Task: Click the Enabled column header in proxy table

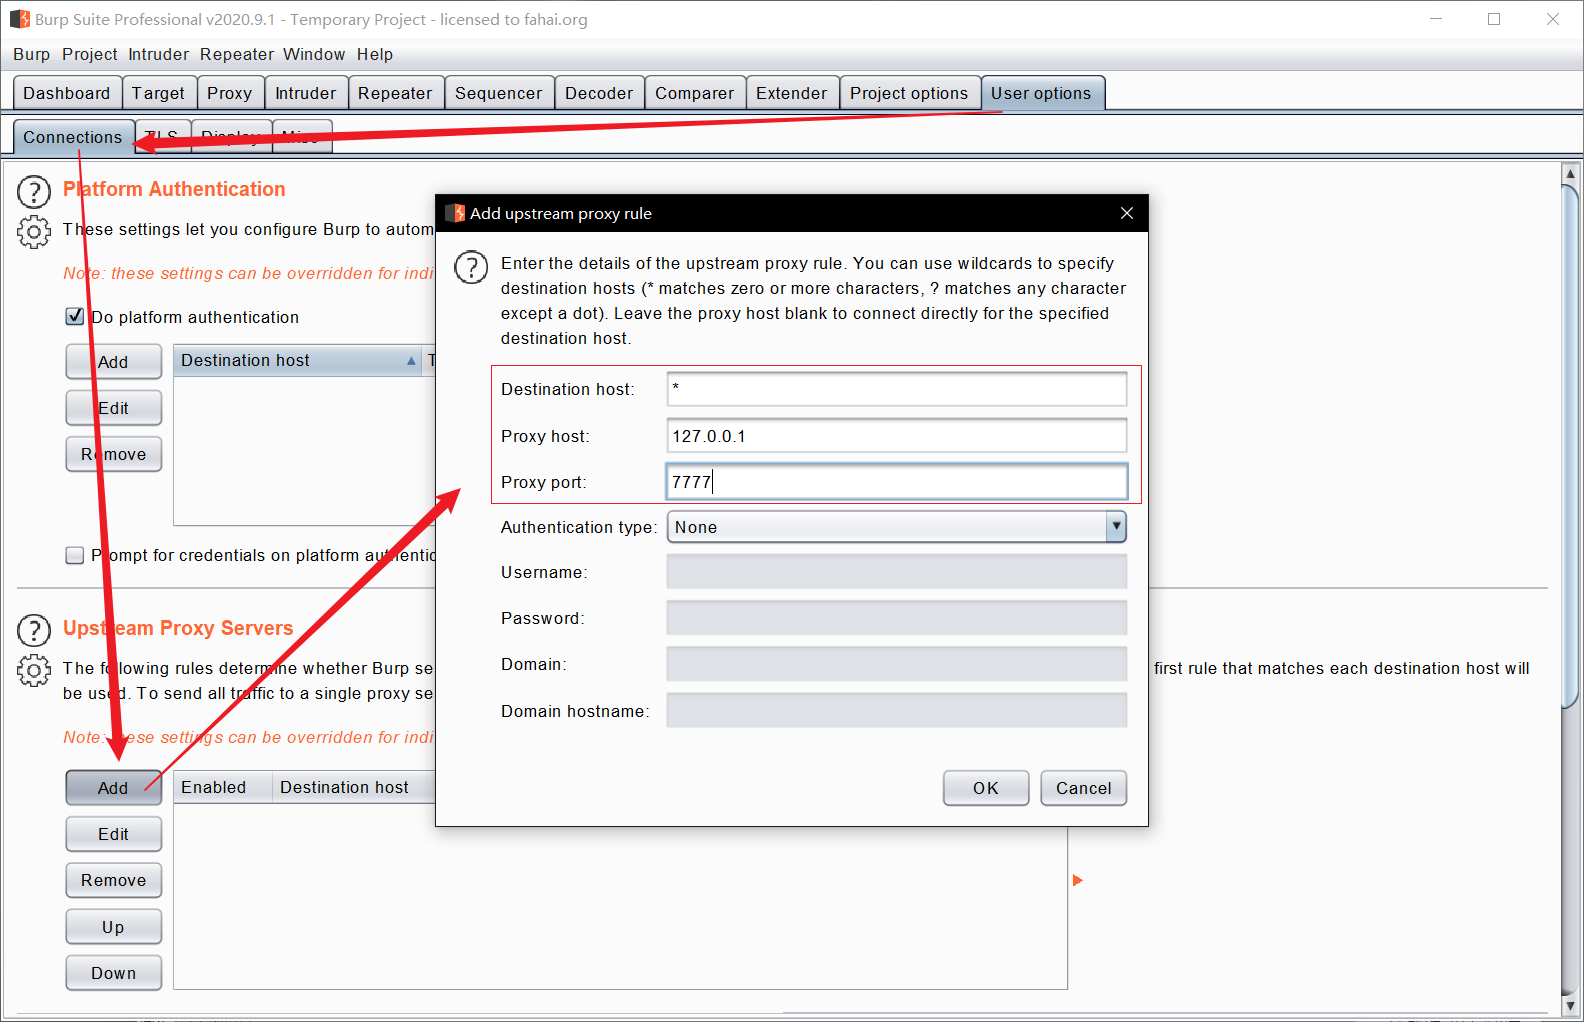Action: [223, 787]
